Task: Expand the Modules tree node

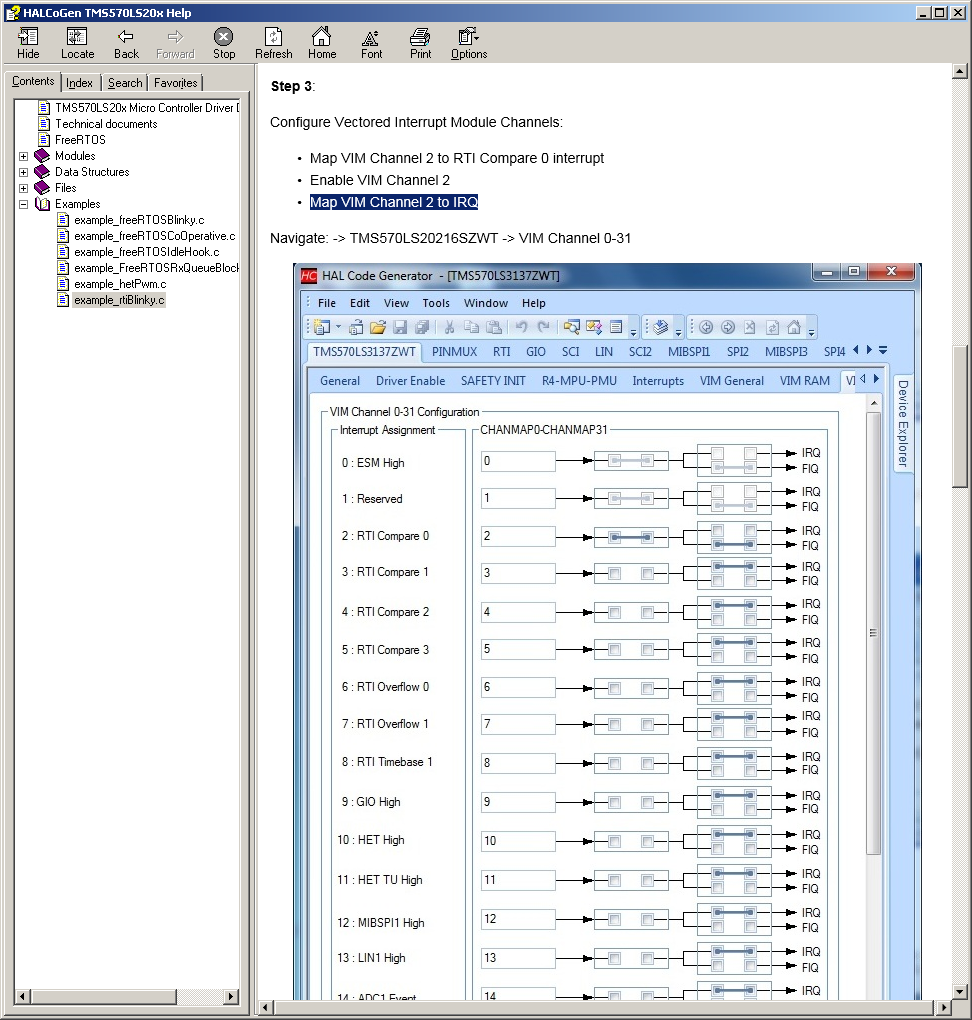Action: [23, 156]
